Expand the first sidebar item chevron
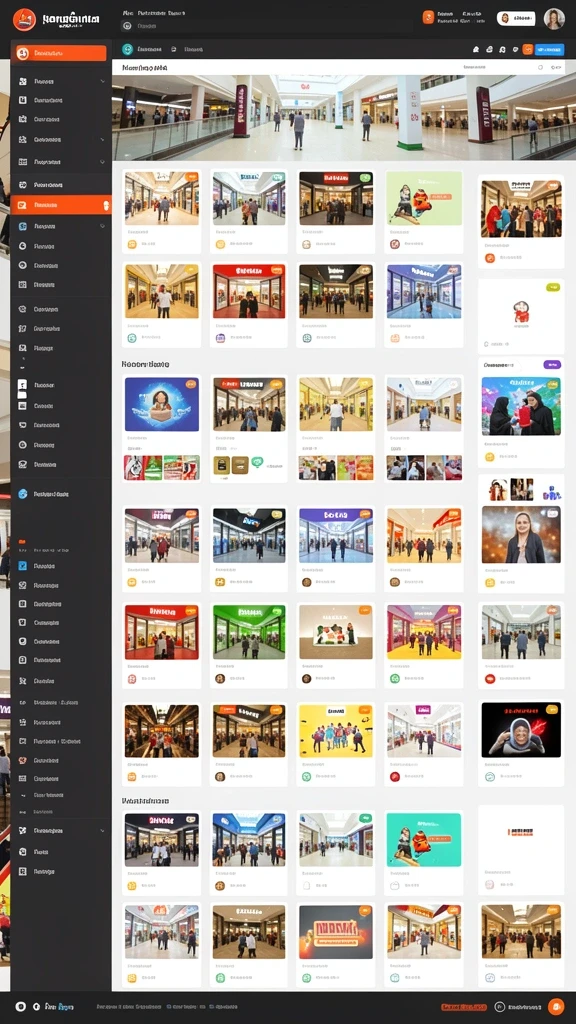Image resolution: width=576 pixels, height=1024 pixels. pos(103,82)
